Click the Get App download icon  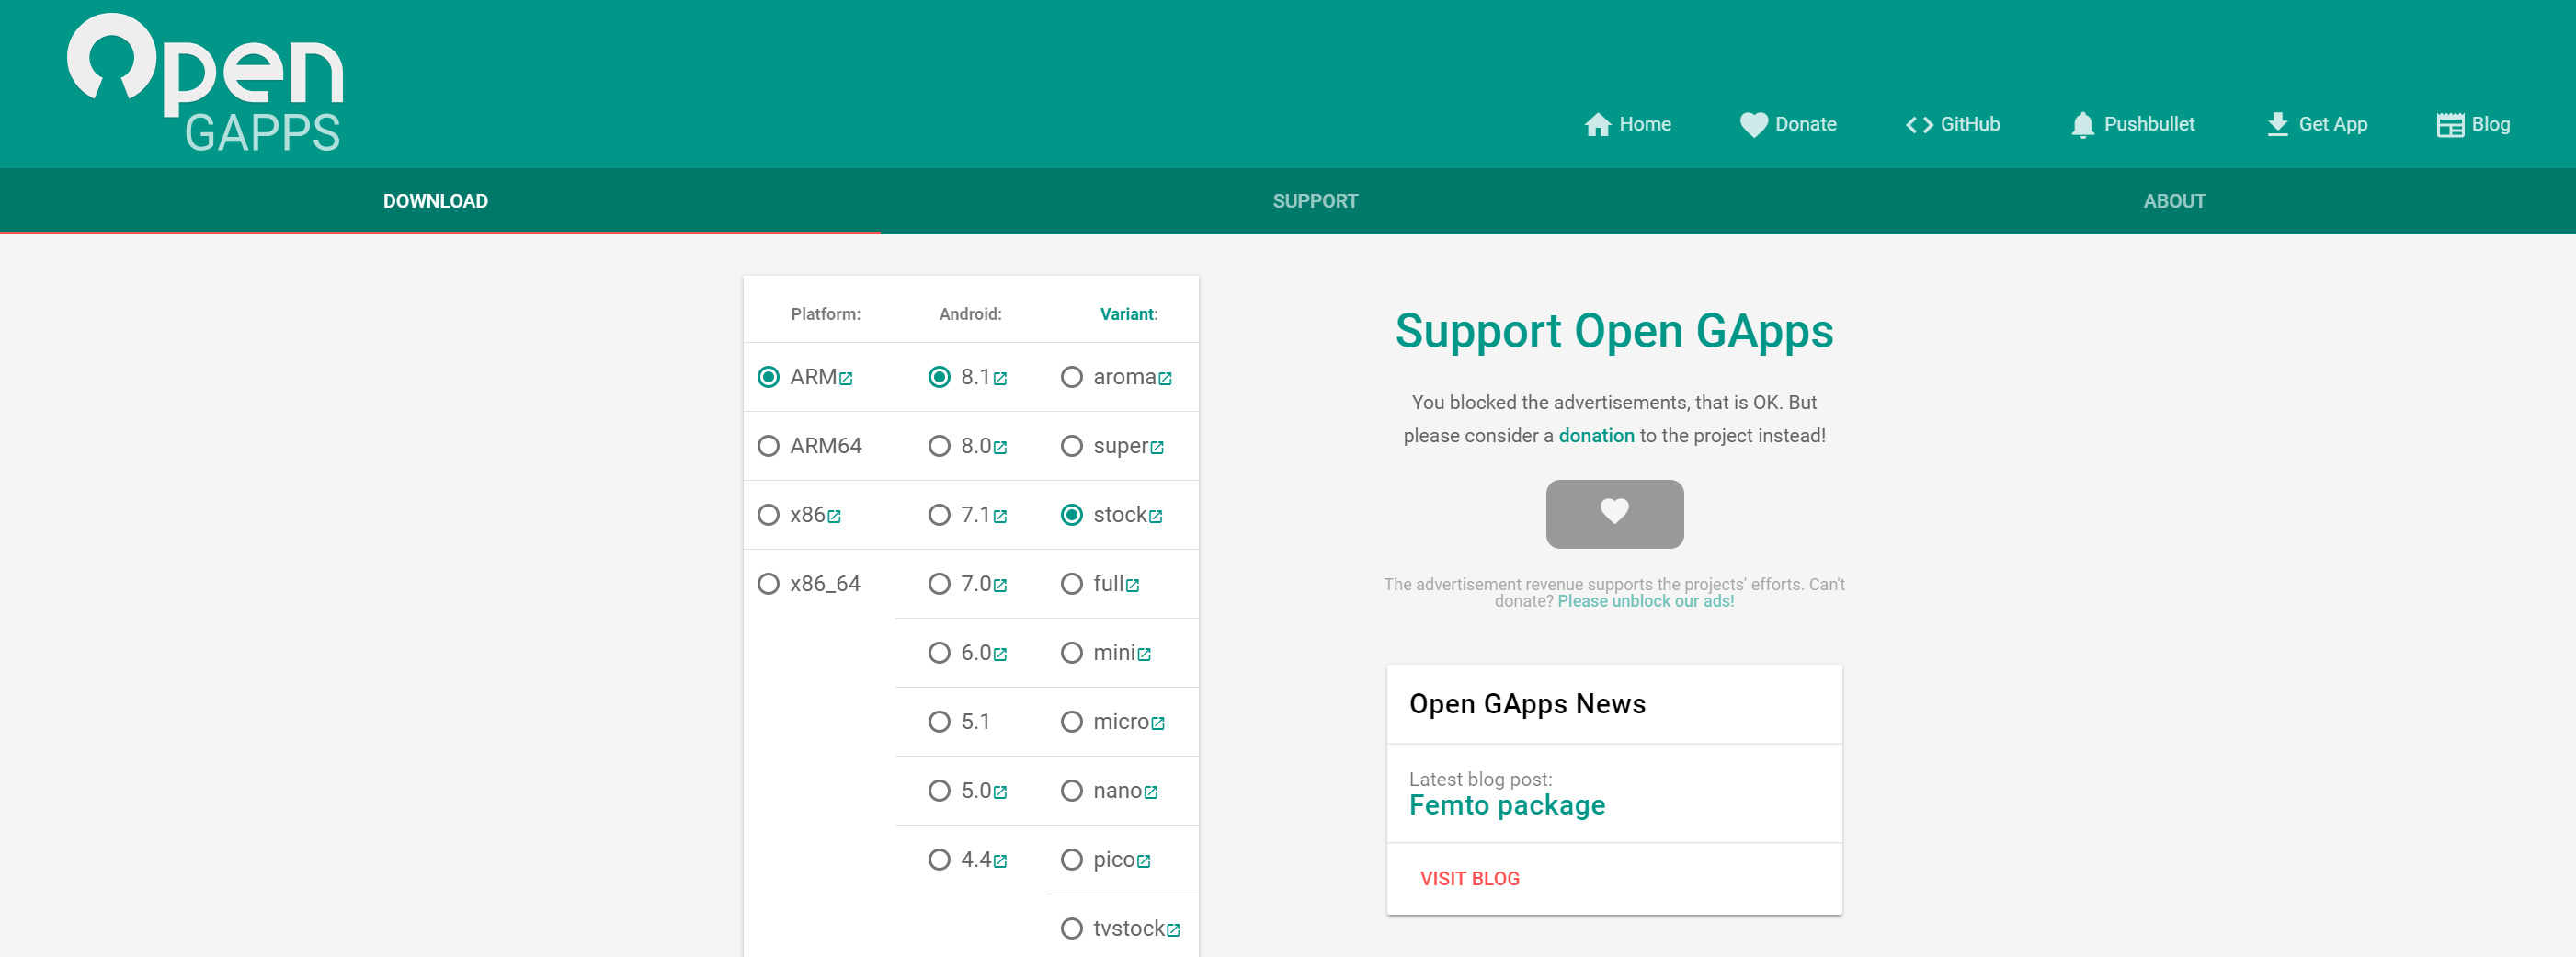[2278, 124]
